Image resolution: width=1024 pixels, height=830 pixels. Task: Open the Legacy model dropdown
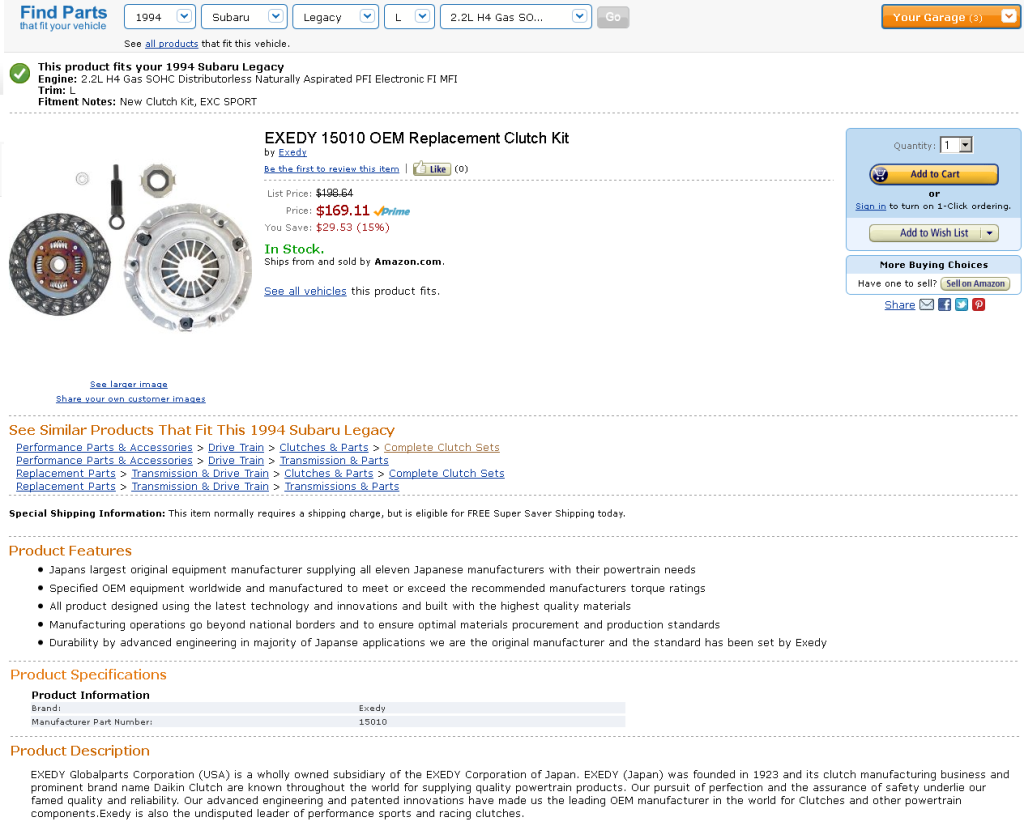[x=335, y=17]
